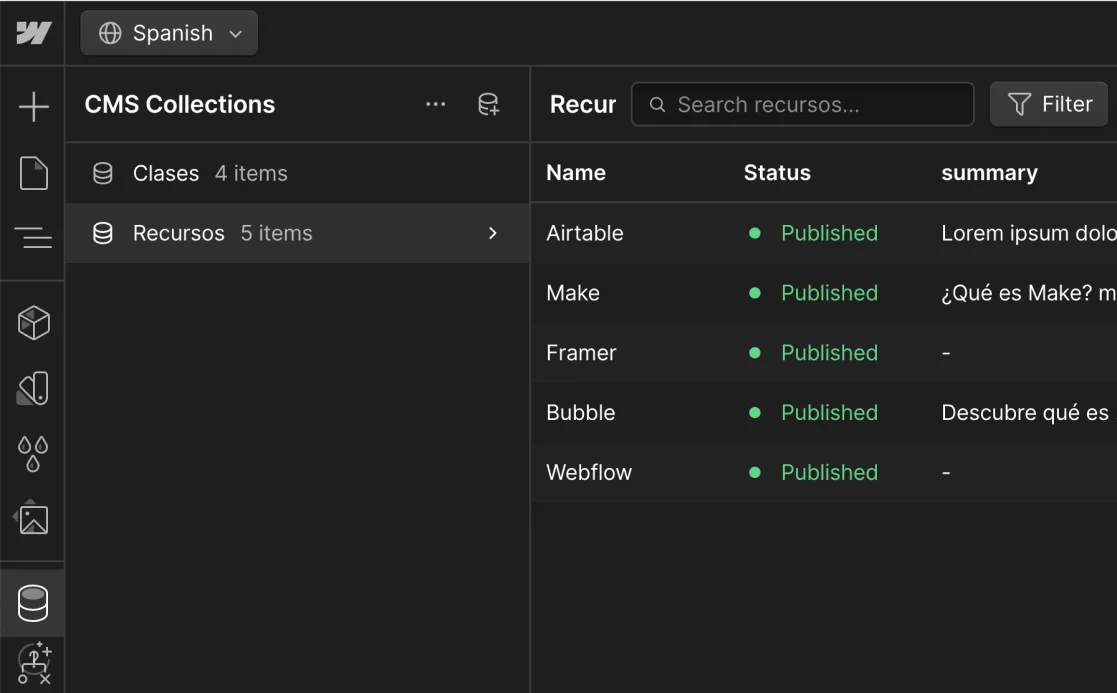Open the Logic flows panel
1117x693 pixels.
pyautogui.click(x=34, y=663)
